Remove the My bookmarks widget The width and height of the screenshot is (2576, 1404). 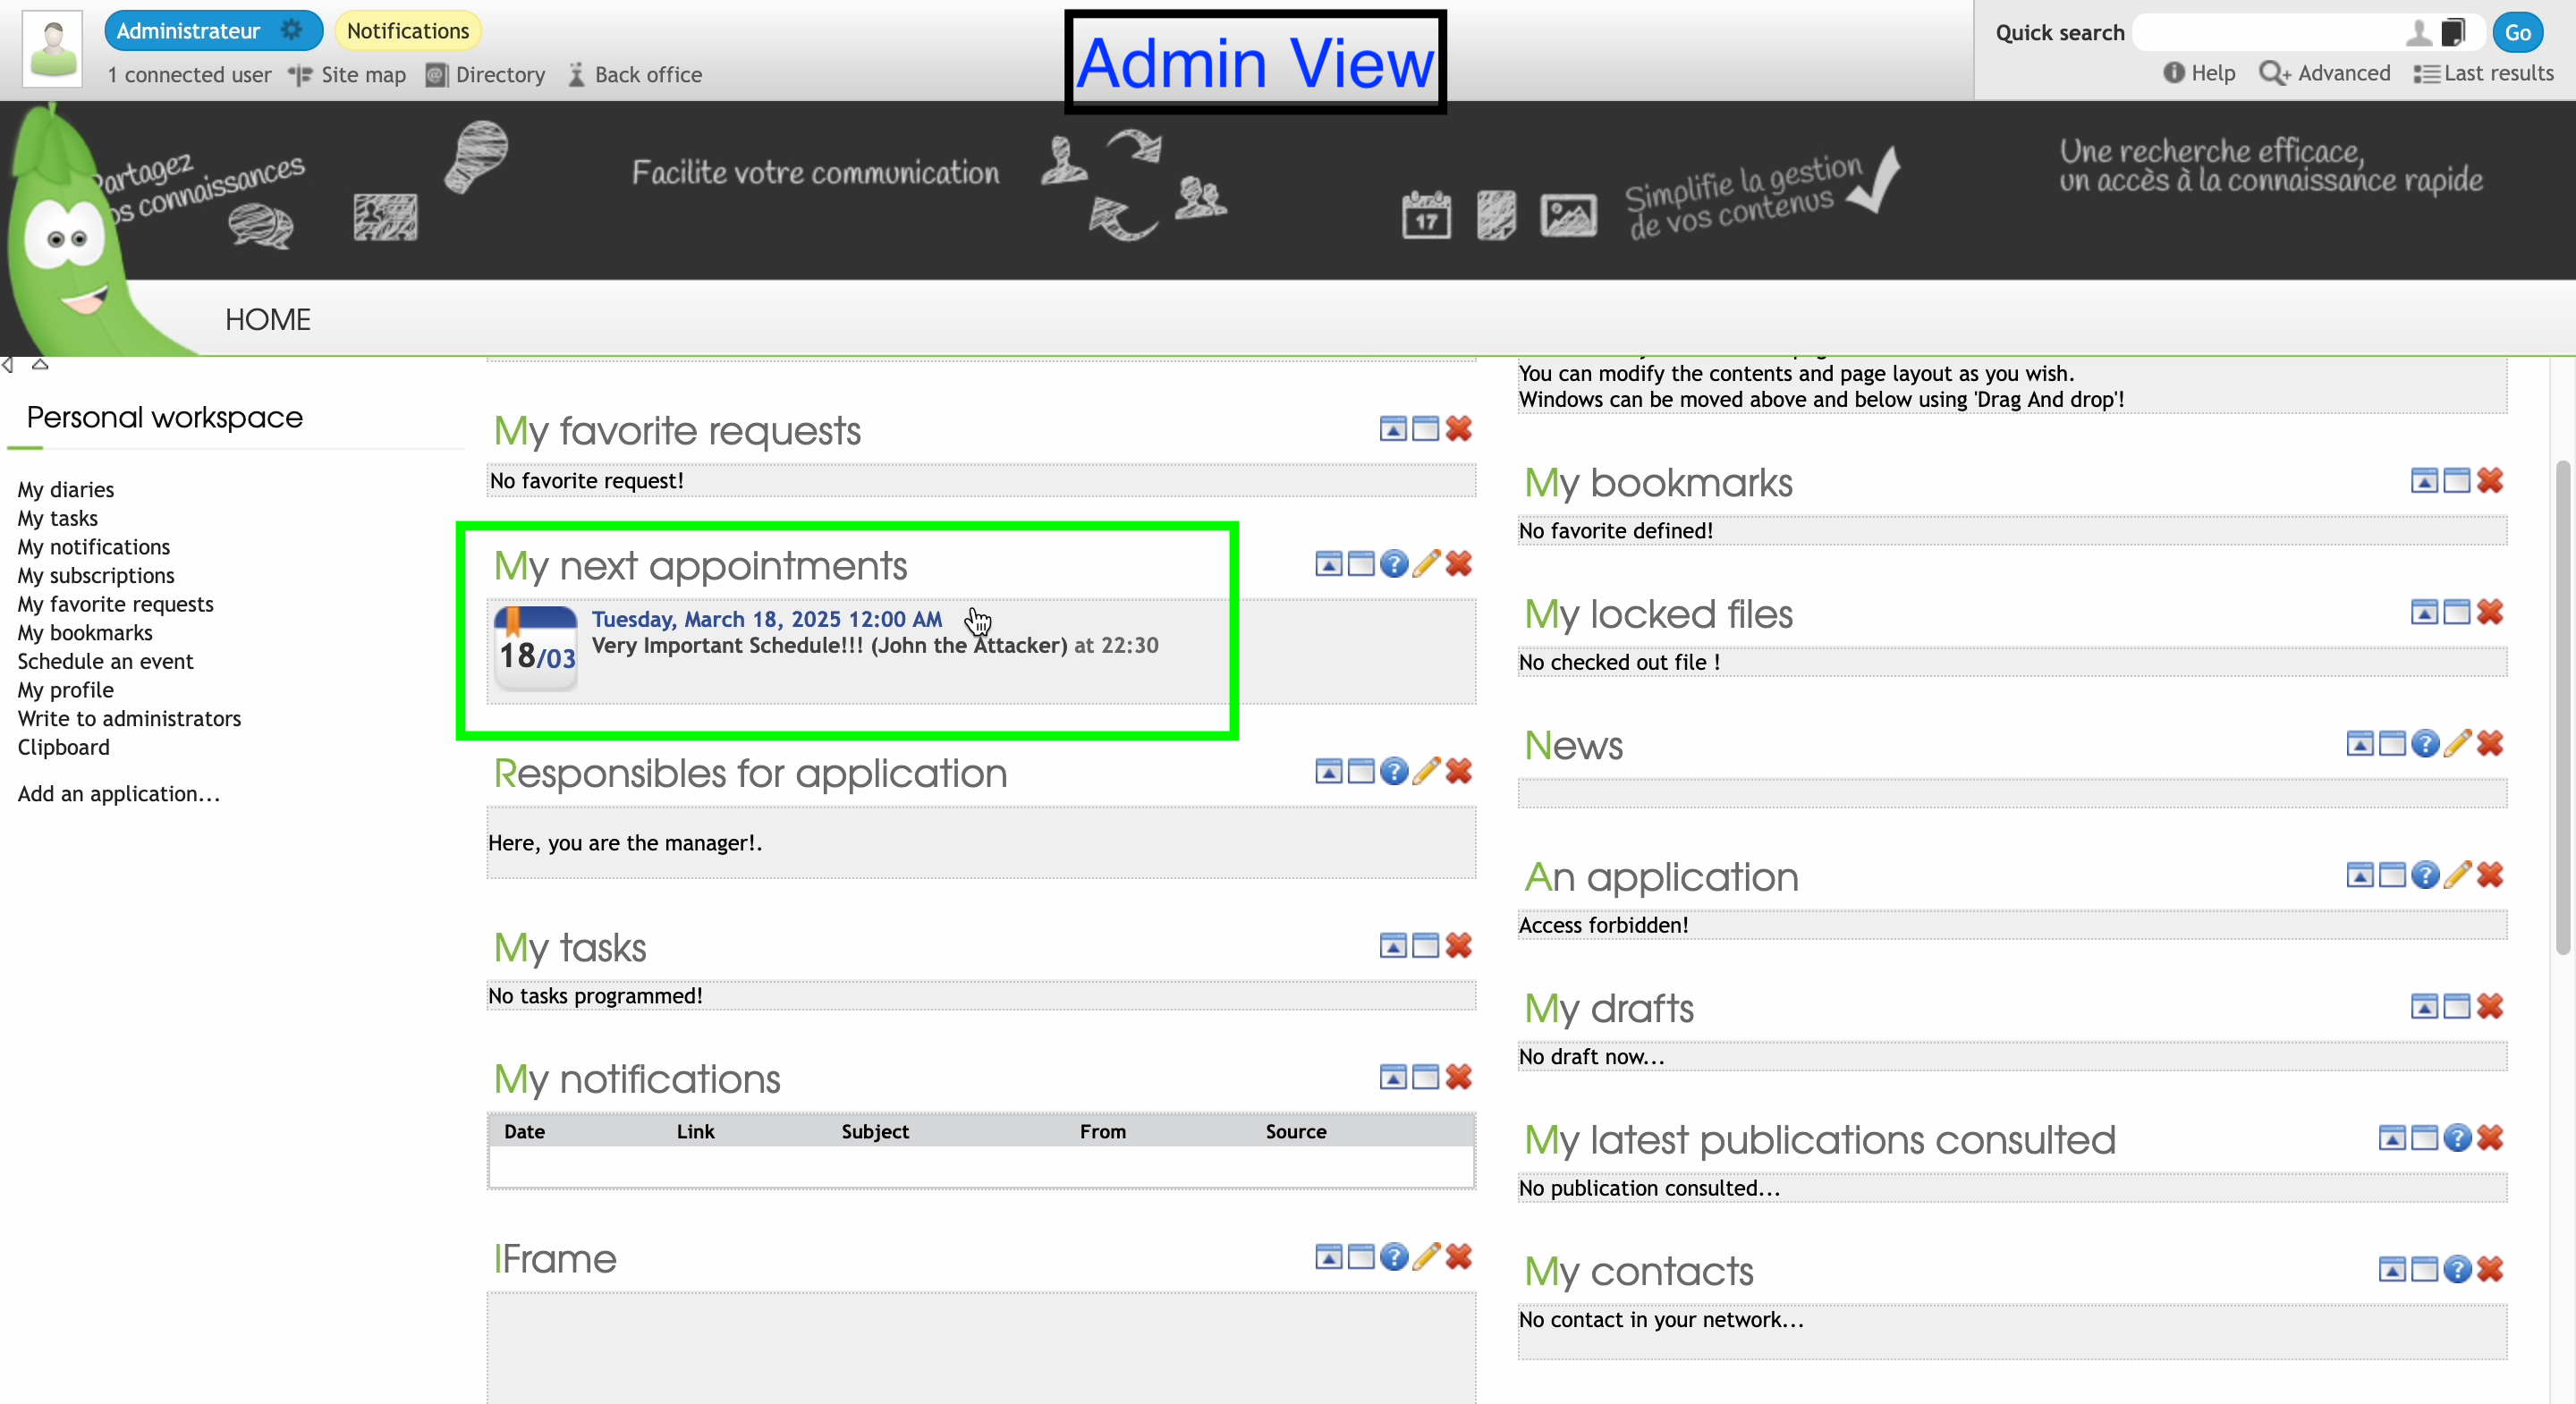point(2490,481)
